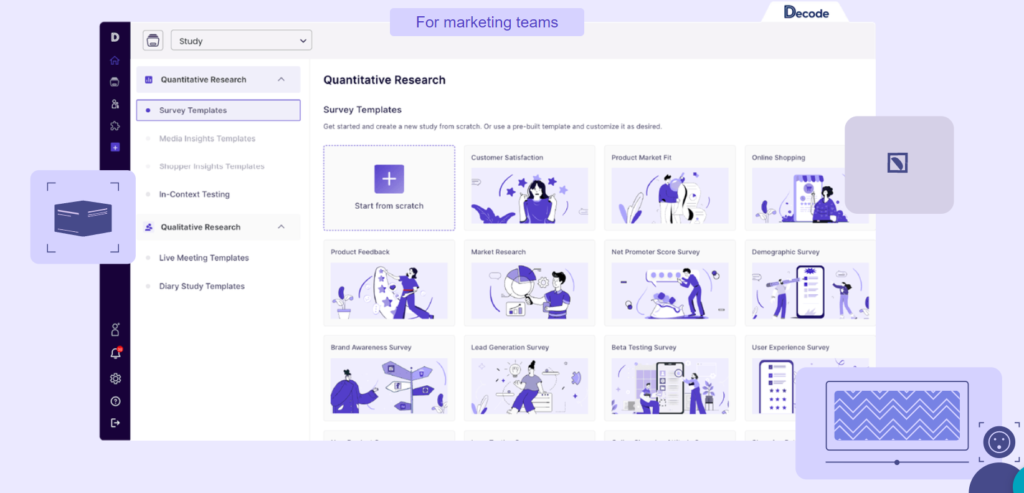Screen dimensions: 1024x493
Task: Open the settings gear icon in sidebar
Action: point(116,379)
